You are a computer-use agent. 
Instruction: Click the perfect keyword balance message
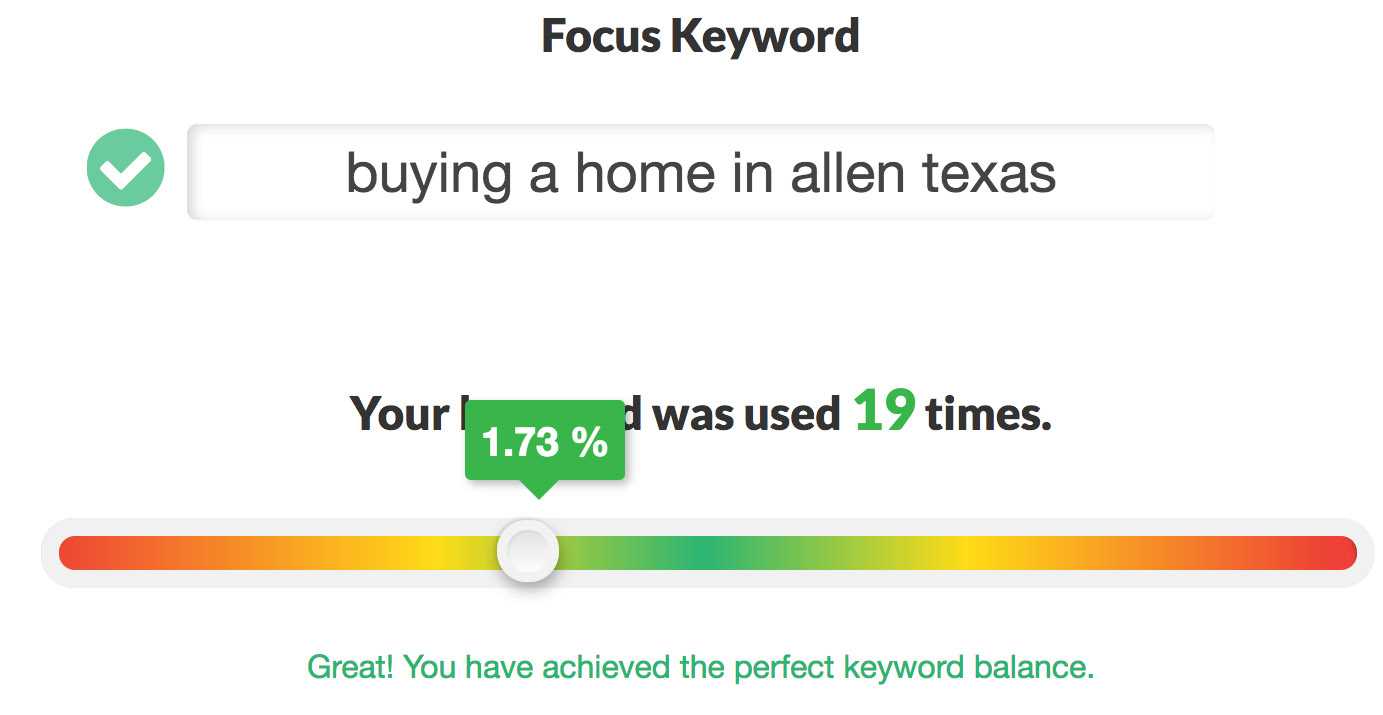coord(700,667)
